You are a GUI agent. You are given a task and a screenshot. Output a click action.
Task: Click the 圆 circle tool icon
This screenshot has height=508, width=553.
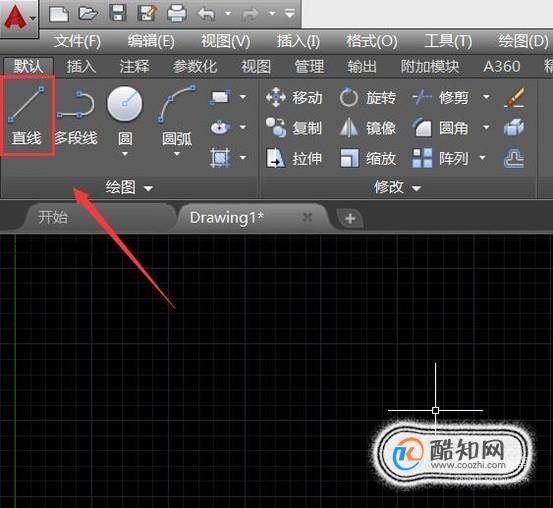[x=125, y=104]
